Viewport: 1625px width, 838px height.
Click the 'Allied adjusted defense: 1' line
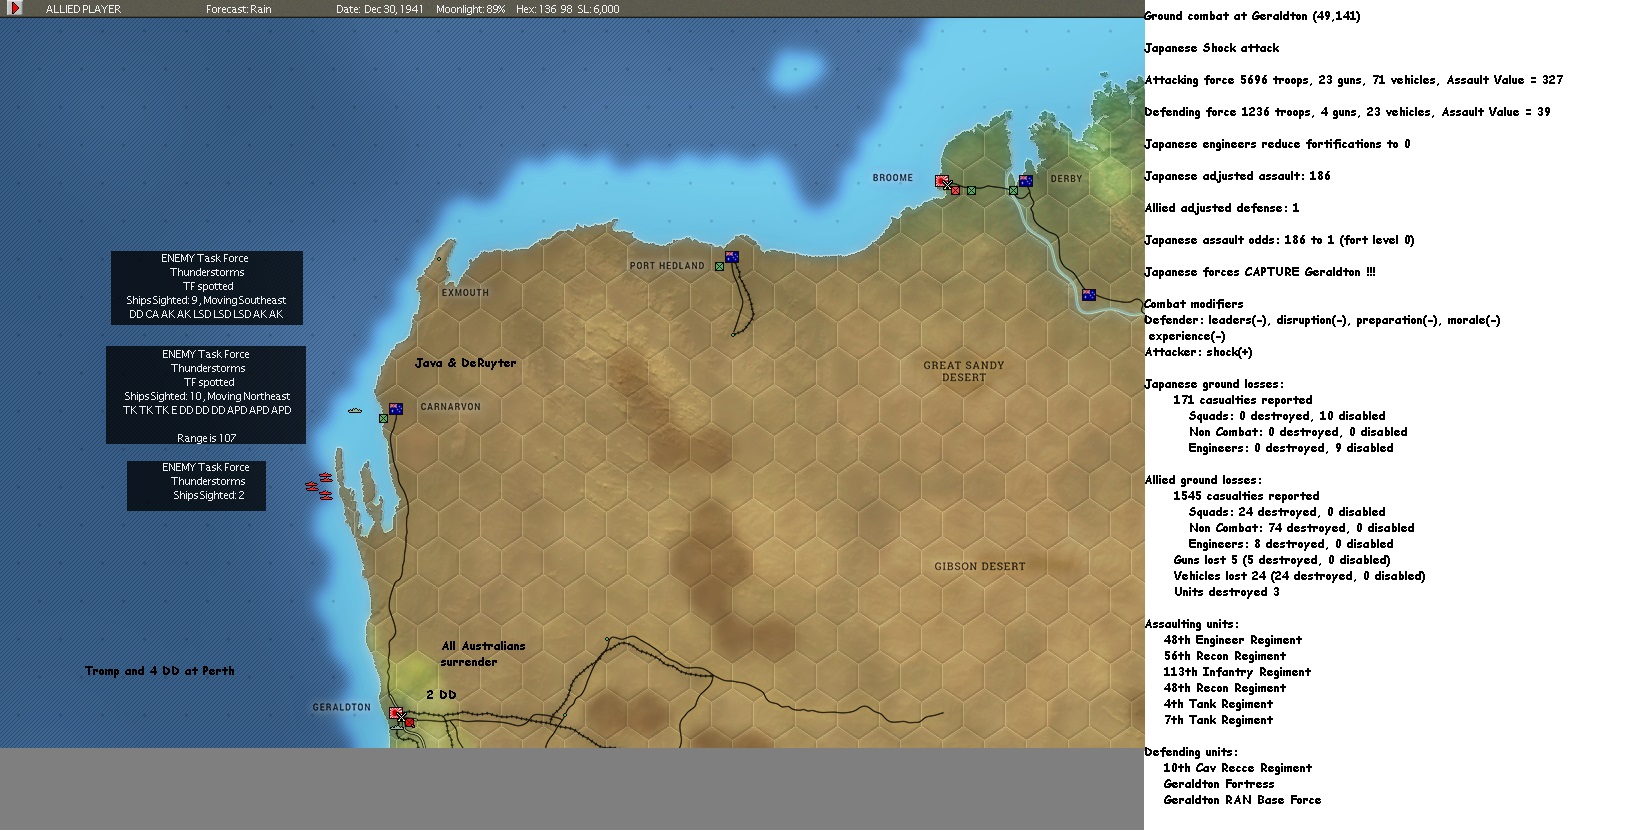1222,208
